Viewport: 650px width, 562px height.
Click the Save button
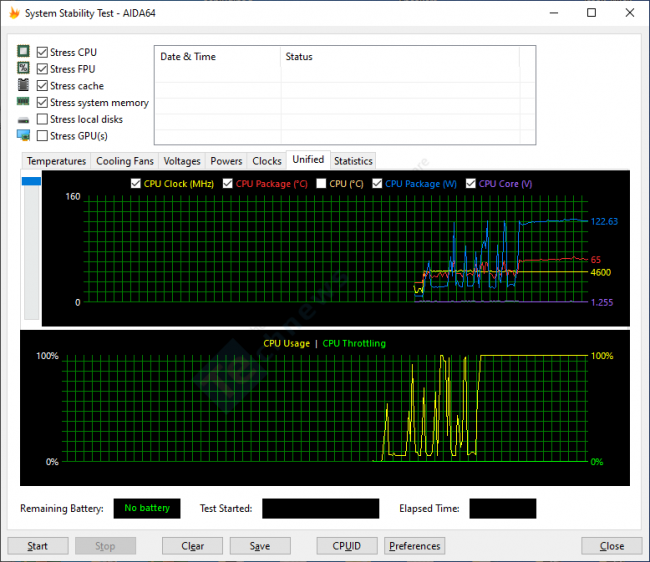pyautogui.click(x=260, y=546)
